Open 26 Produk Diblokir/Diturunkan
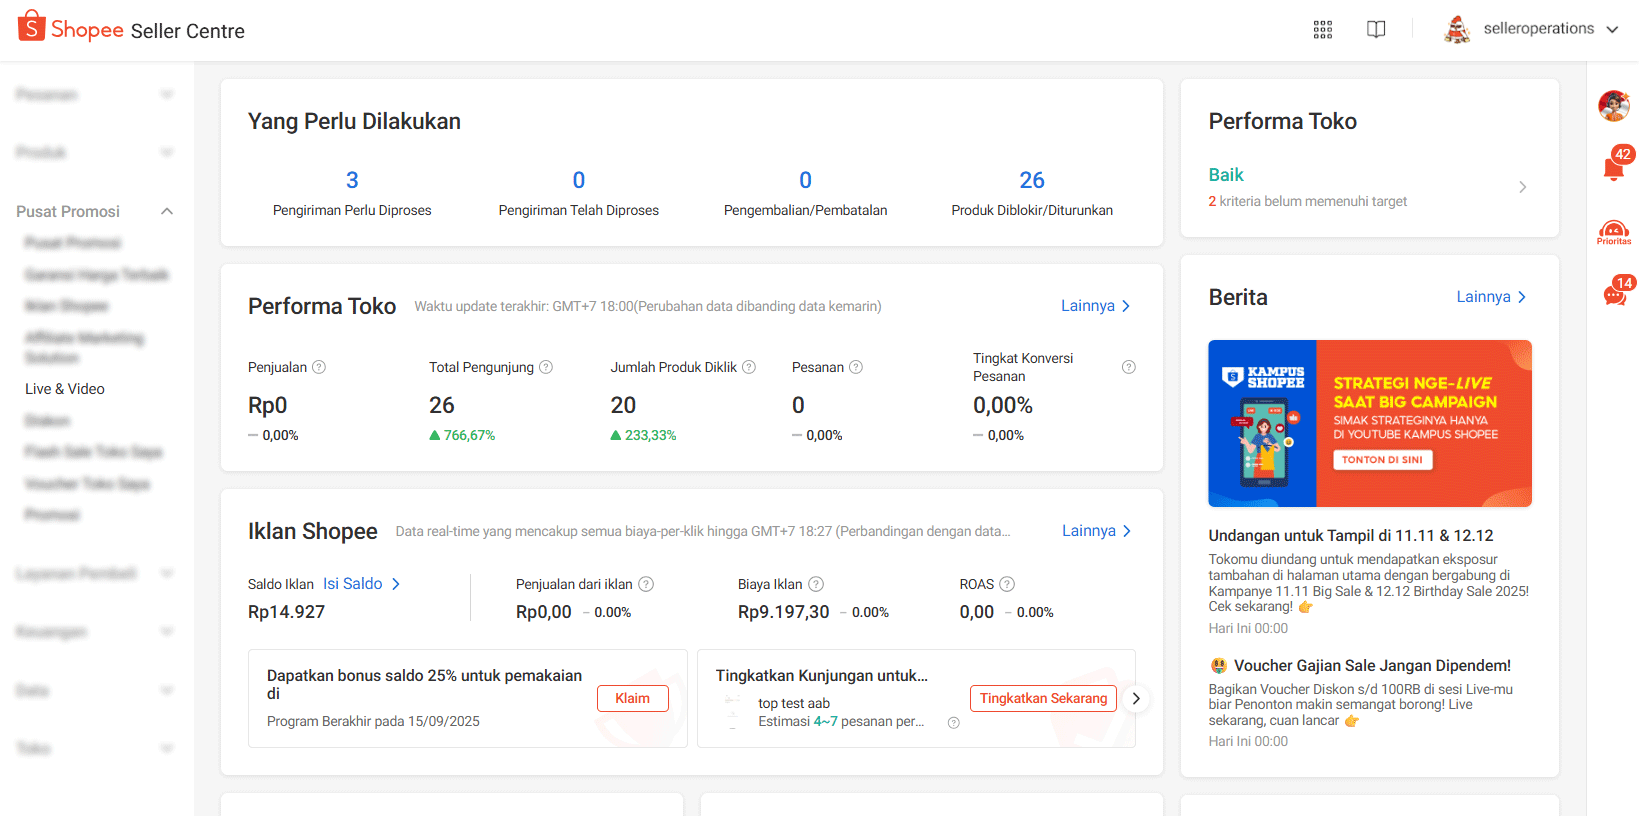This screenshot has width=1639, height=816. [1032, 193]
